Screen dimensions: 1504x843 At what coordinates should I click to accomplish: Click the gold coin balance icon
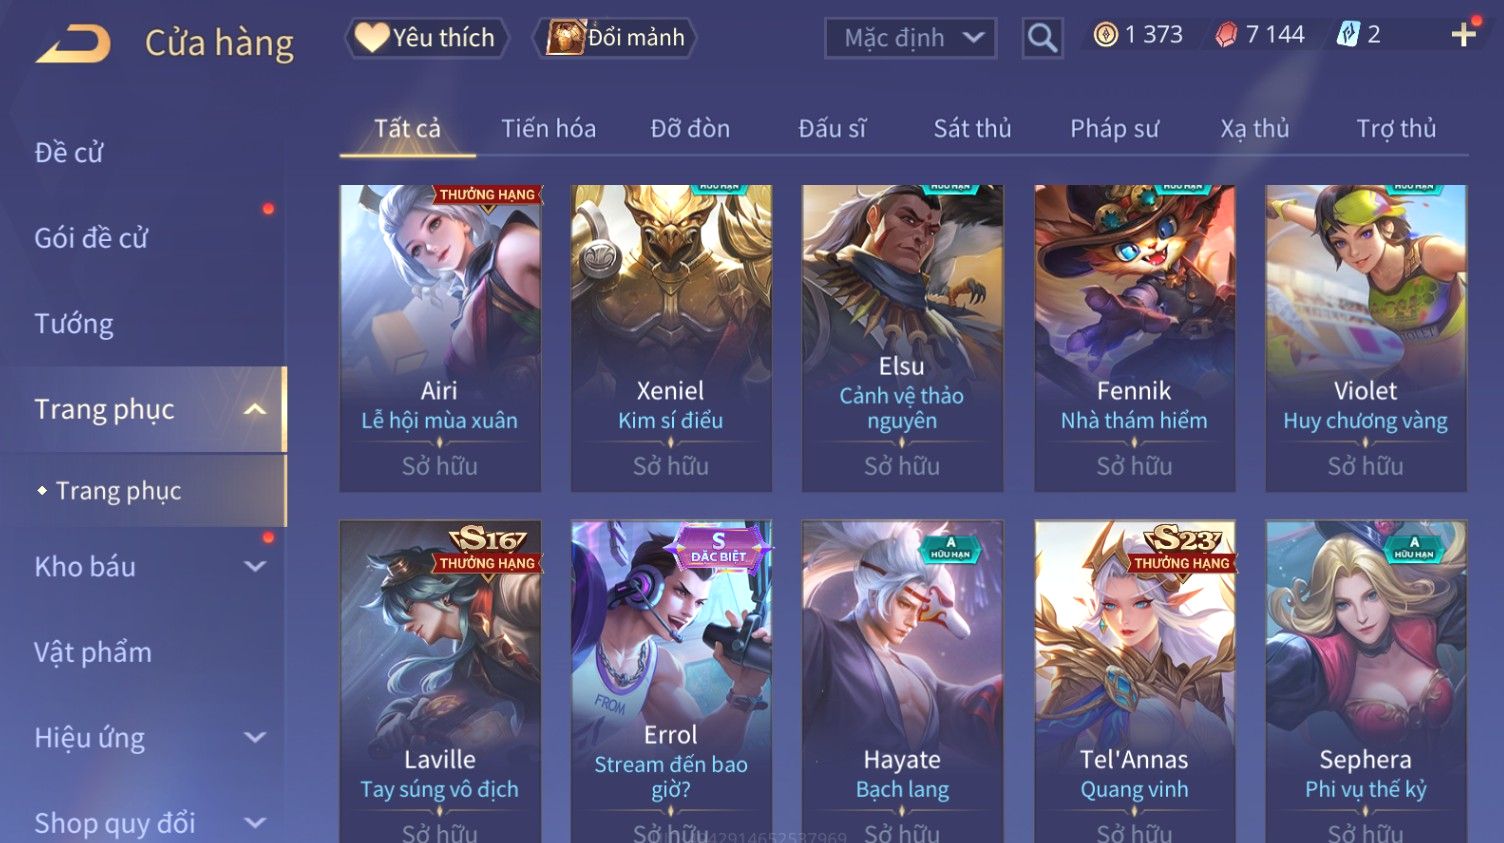pos(1105,35)
